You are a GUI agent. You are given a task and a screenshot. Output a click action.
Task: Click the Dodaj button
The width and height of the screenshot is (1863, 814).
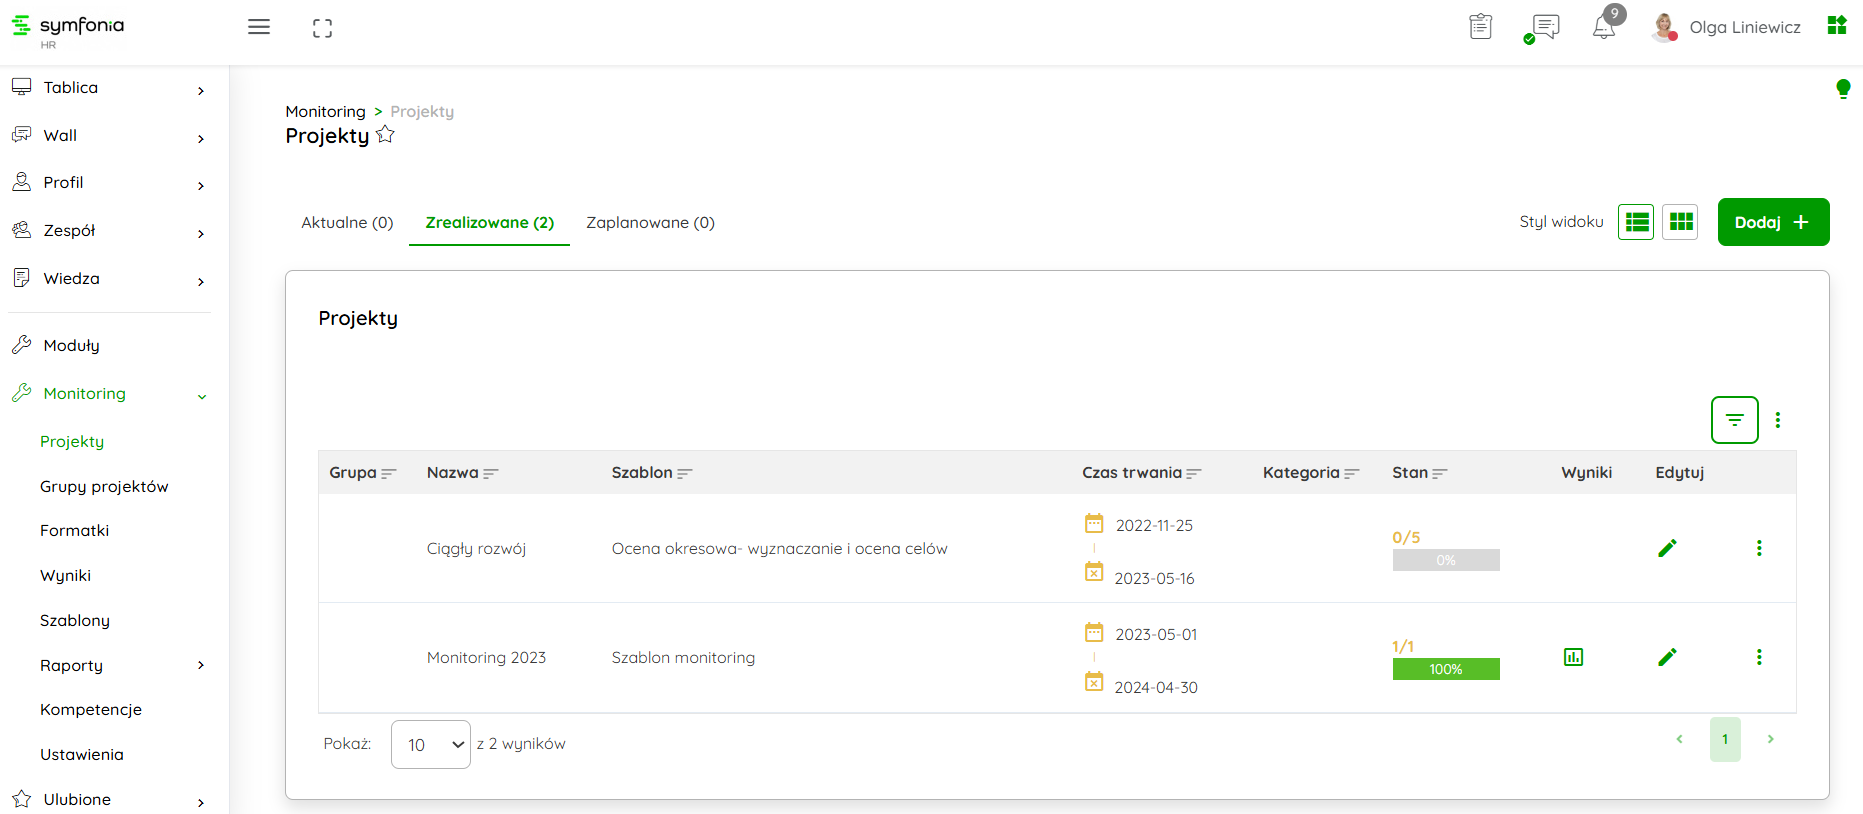(x=1772, y=222)
